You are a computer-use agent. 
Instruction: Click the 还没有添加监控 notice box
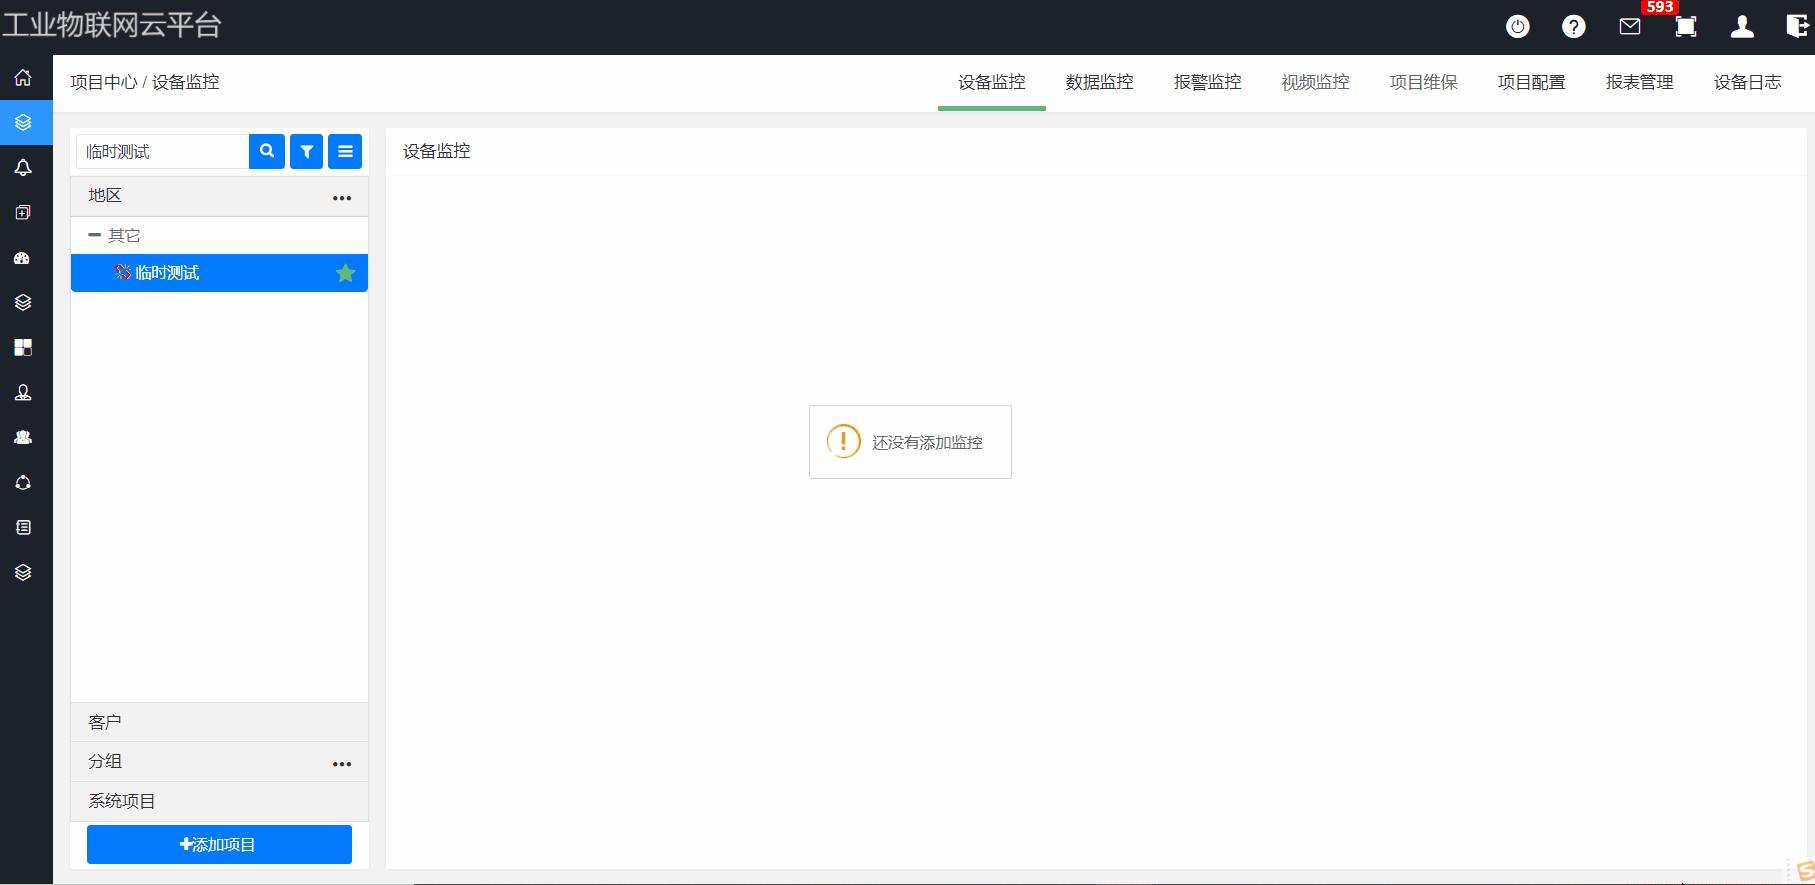click(910, 442)
